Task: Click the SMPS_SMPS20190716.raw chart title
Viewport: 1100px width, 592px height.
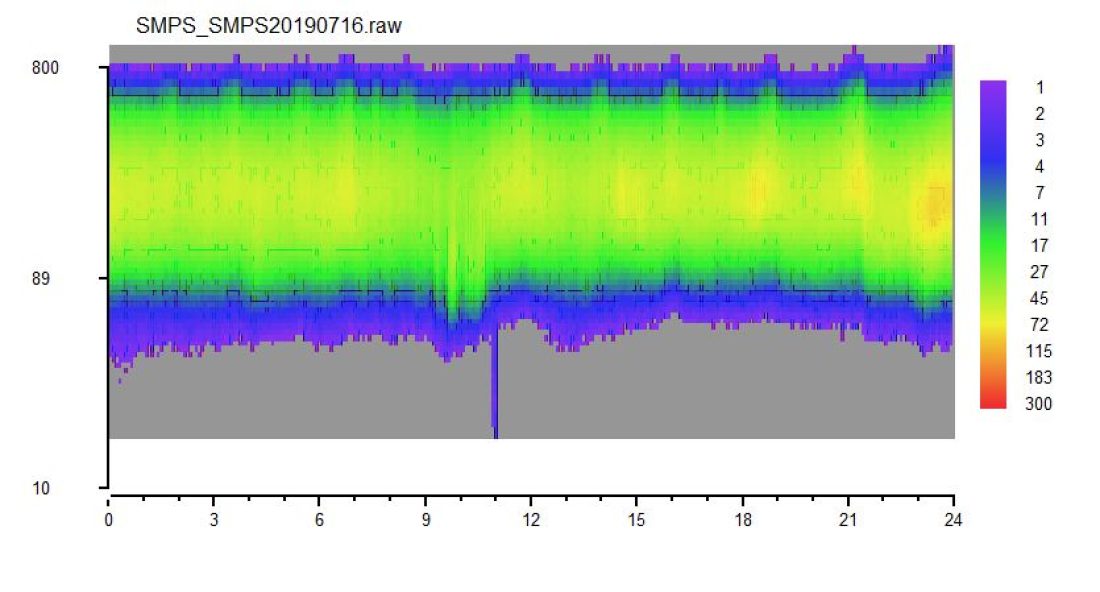Action: pos(269,26)
